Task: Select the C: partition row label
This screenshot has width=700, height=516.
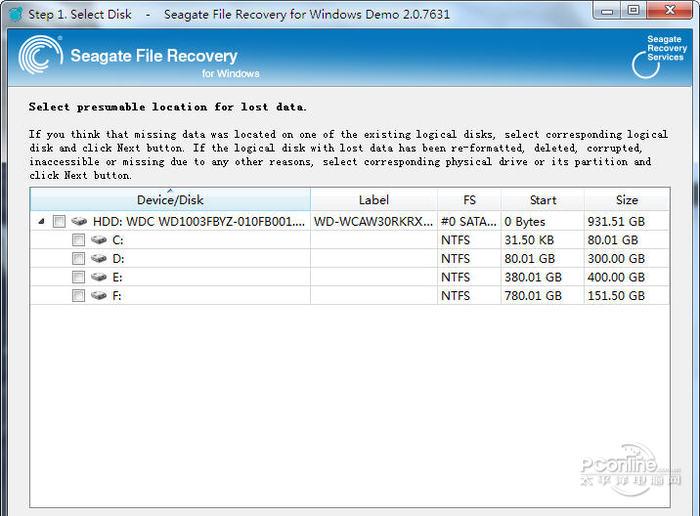Action: [x=118, y=240]
